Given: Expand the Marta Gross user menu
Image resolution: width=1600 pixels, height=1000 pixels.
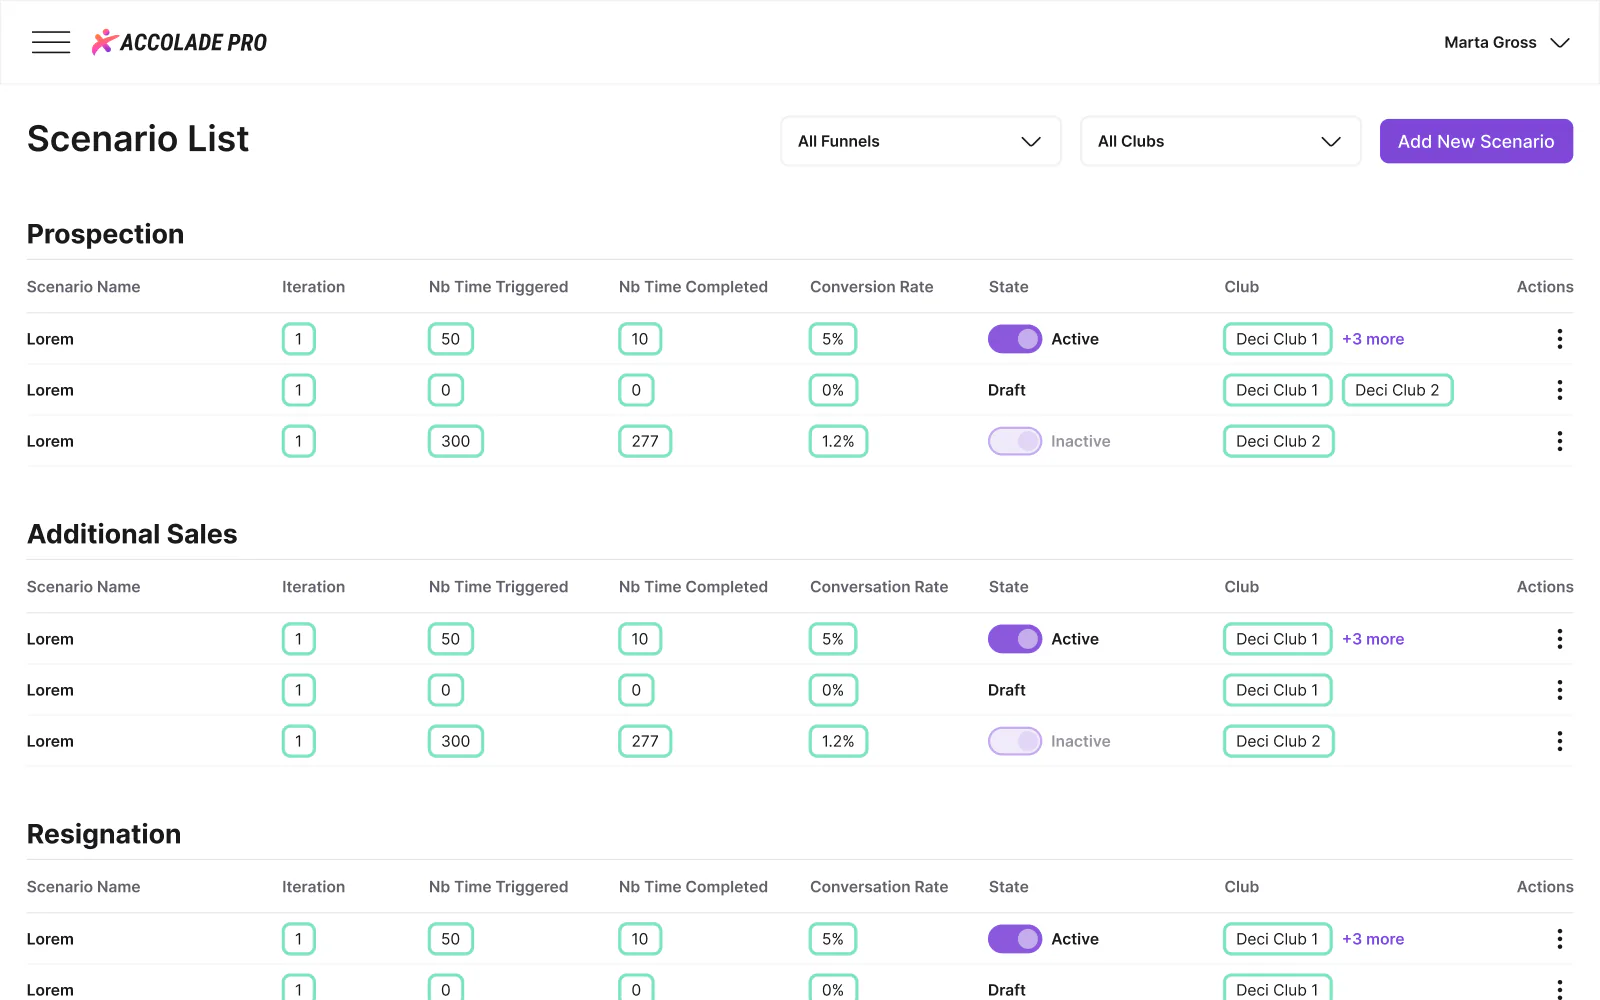Looking at the screenshot, I should pyautogui.click(x=1507, y=42).
